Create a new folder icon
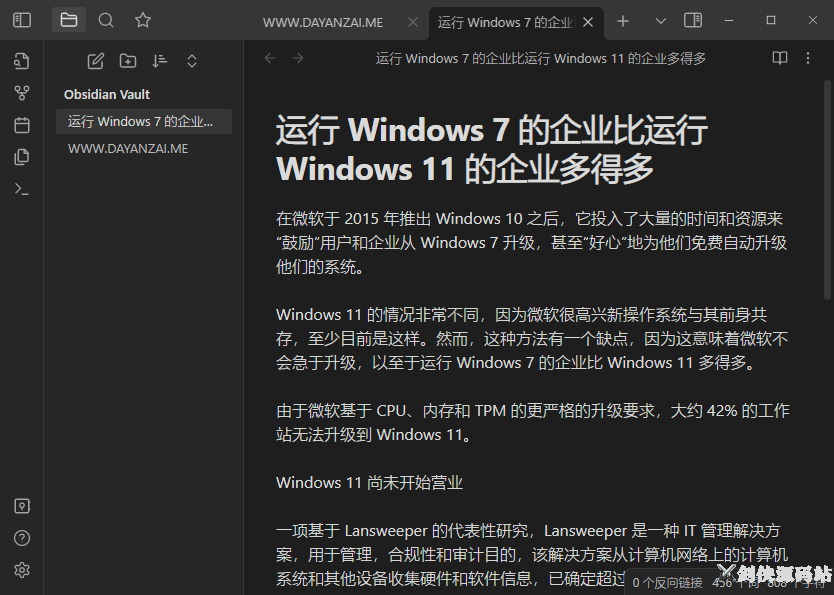 coord(128,61)
